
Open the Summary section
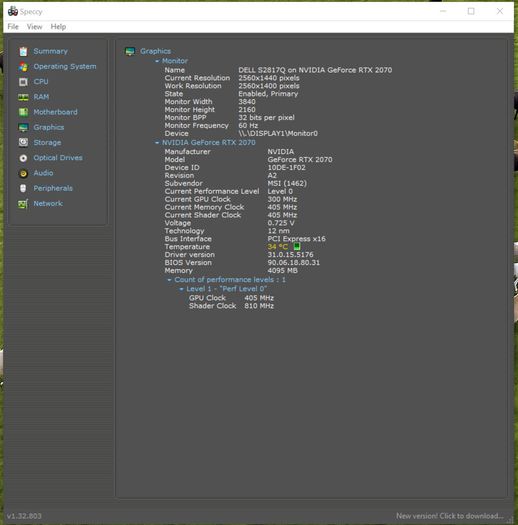pos(51,51)
